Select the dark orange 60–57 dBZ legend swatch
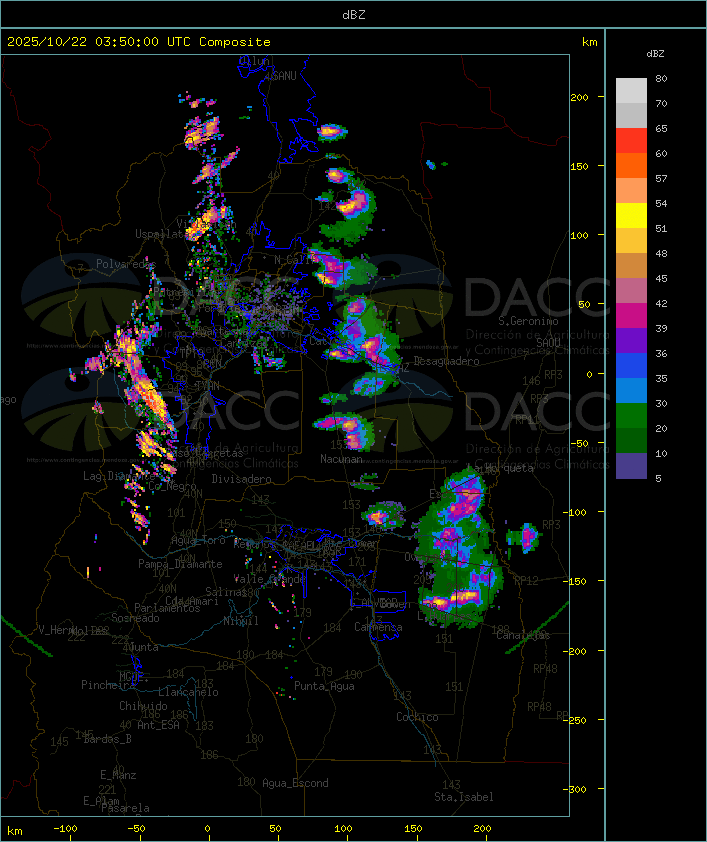Viewport: 707px width, 842px height. pyautogui.click(x=631, y=165)
